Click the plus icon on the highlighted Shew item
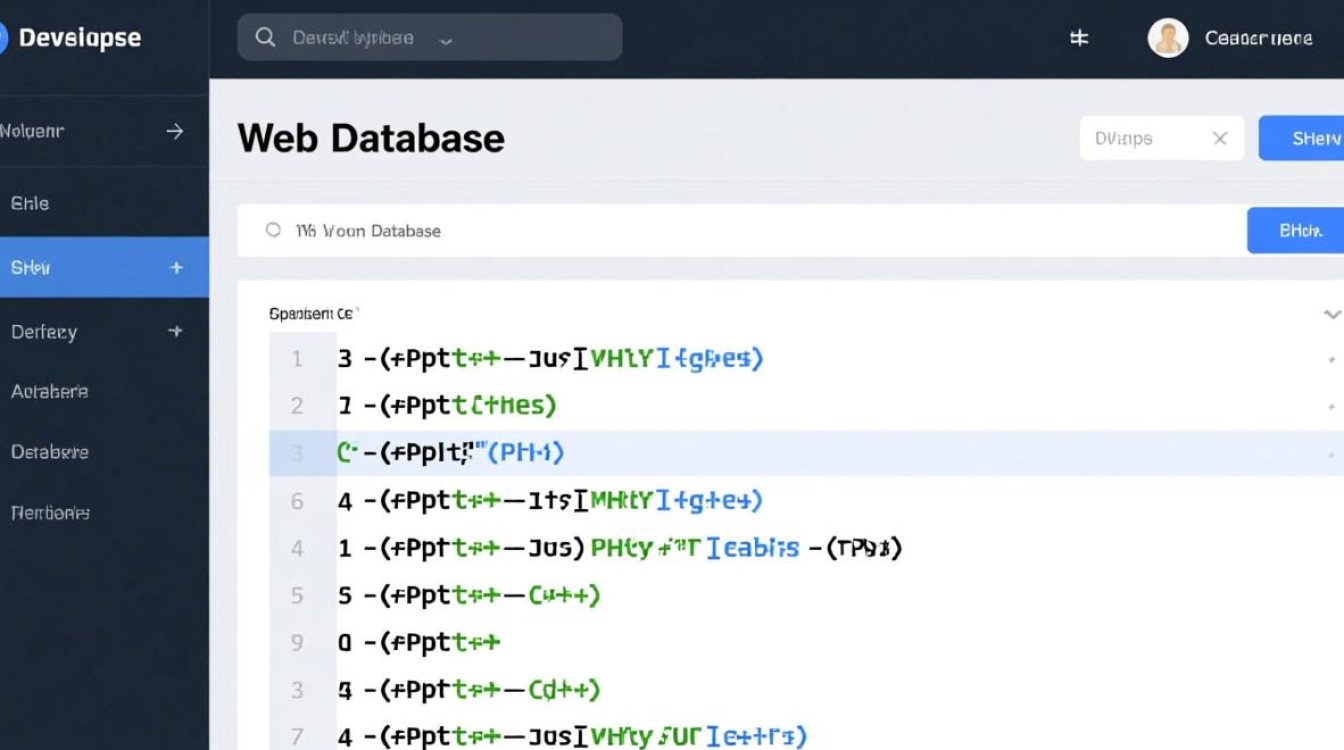1344x750 pixels. (x=177, y=267)
